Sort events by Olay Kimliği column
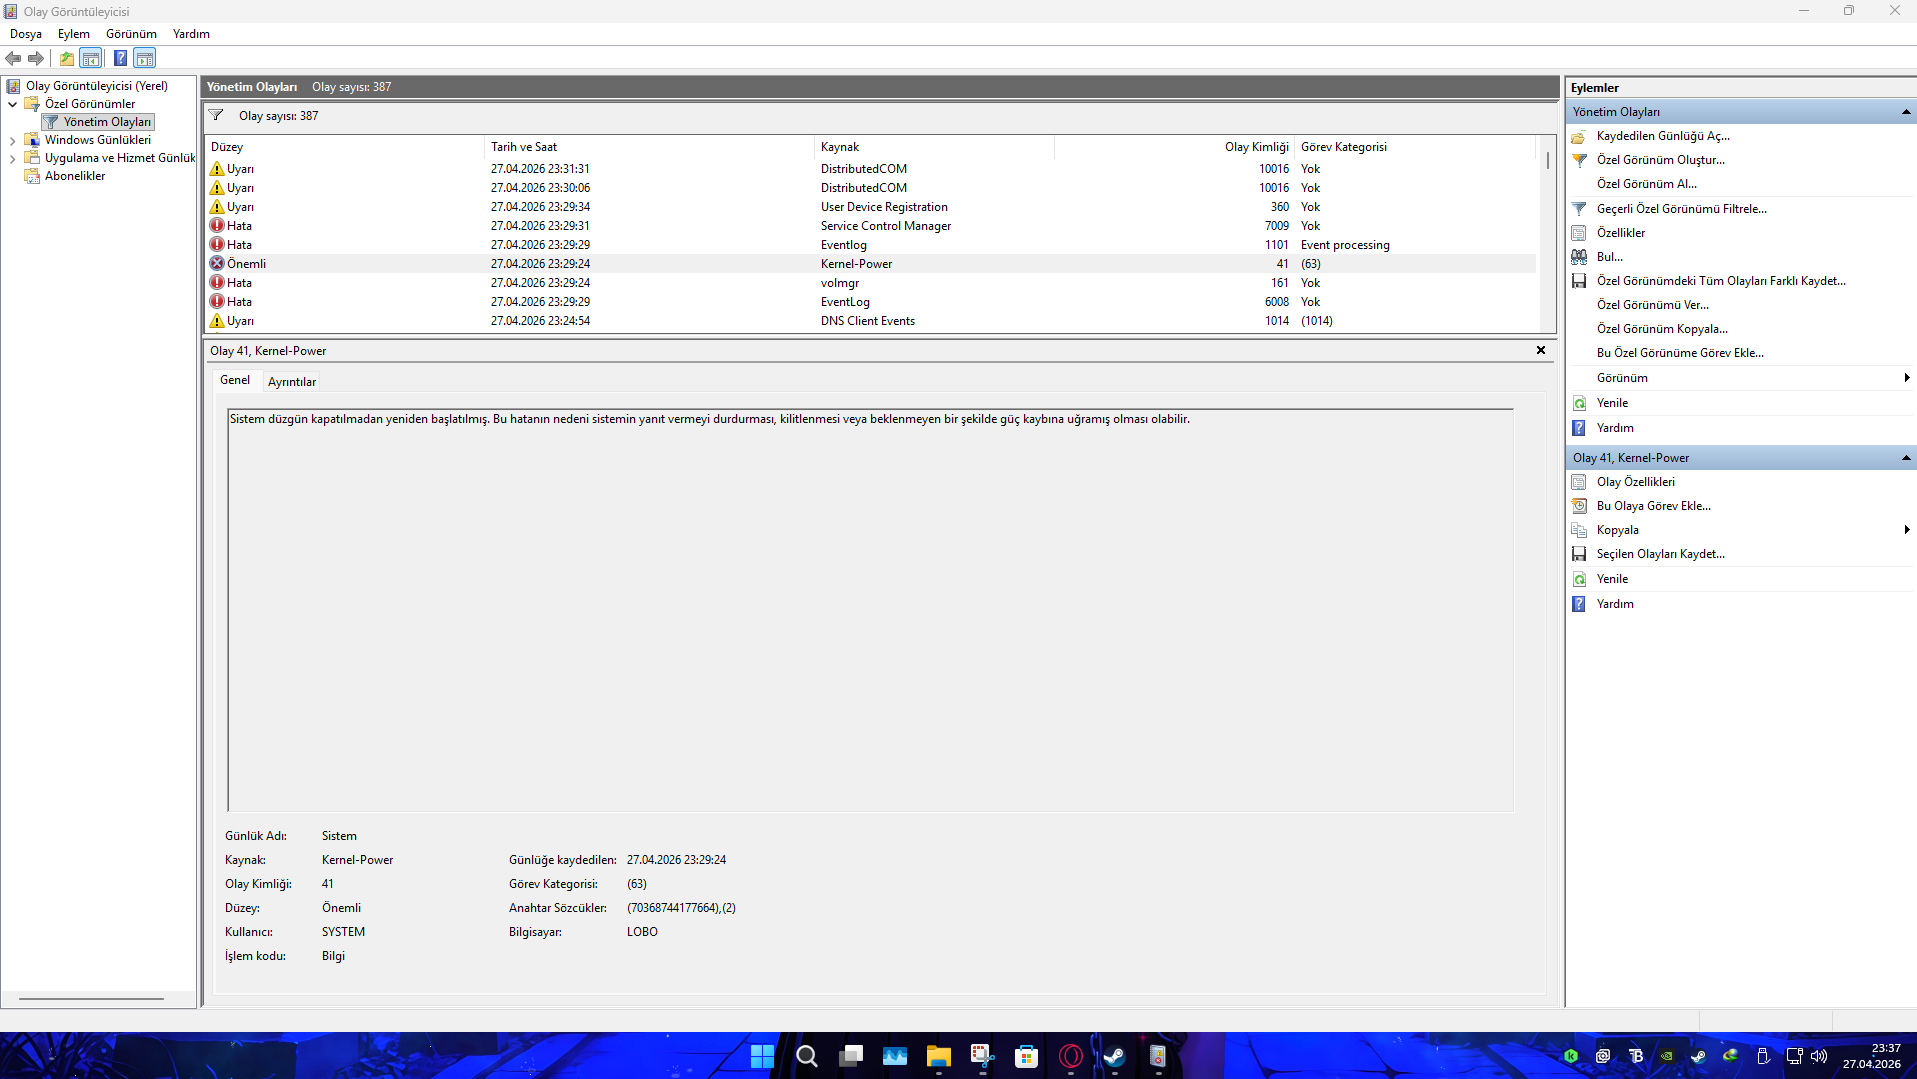Screen dimensions: 1917x1079 point(1174,147)
